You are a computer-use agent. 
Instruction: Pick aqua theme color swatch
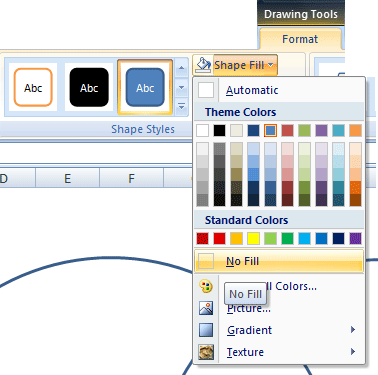pos(338,130)
